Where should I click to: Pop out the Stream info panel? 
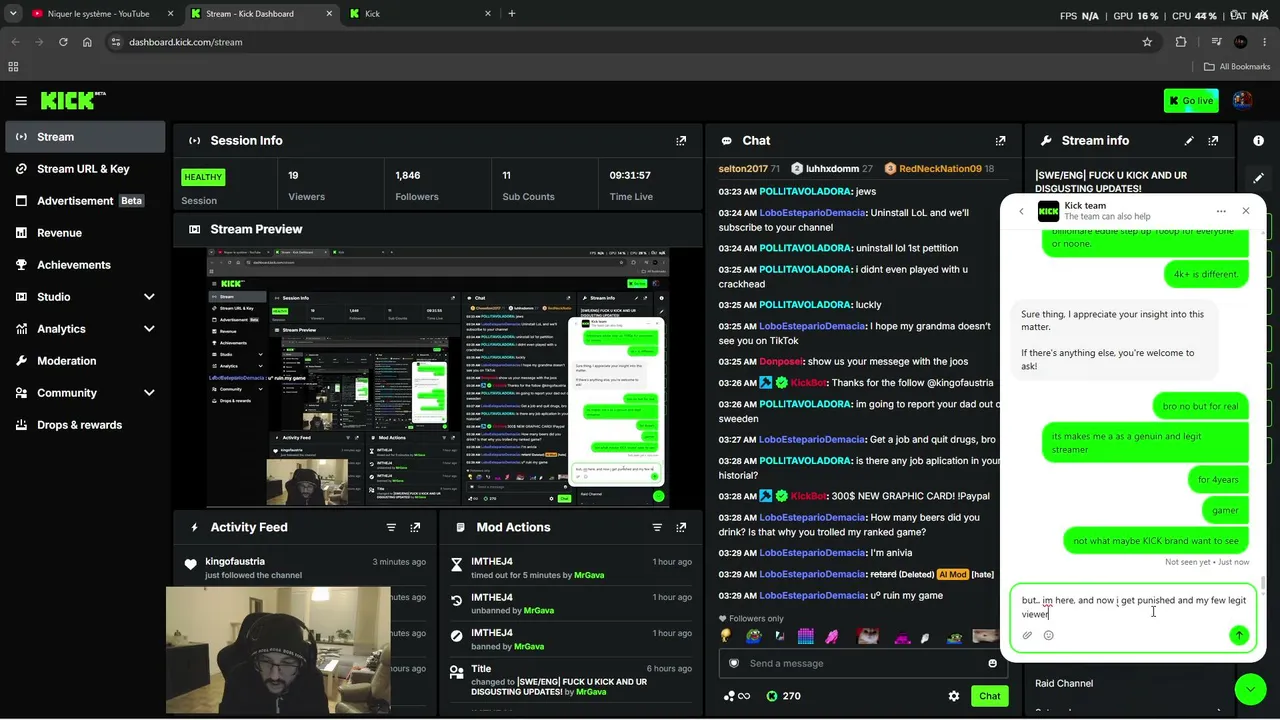[1213, 141]
